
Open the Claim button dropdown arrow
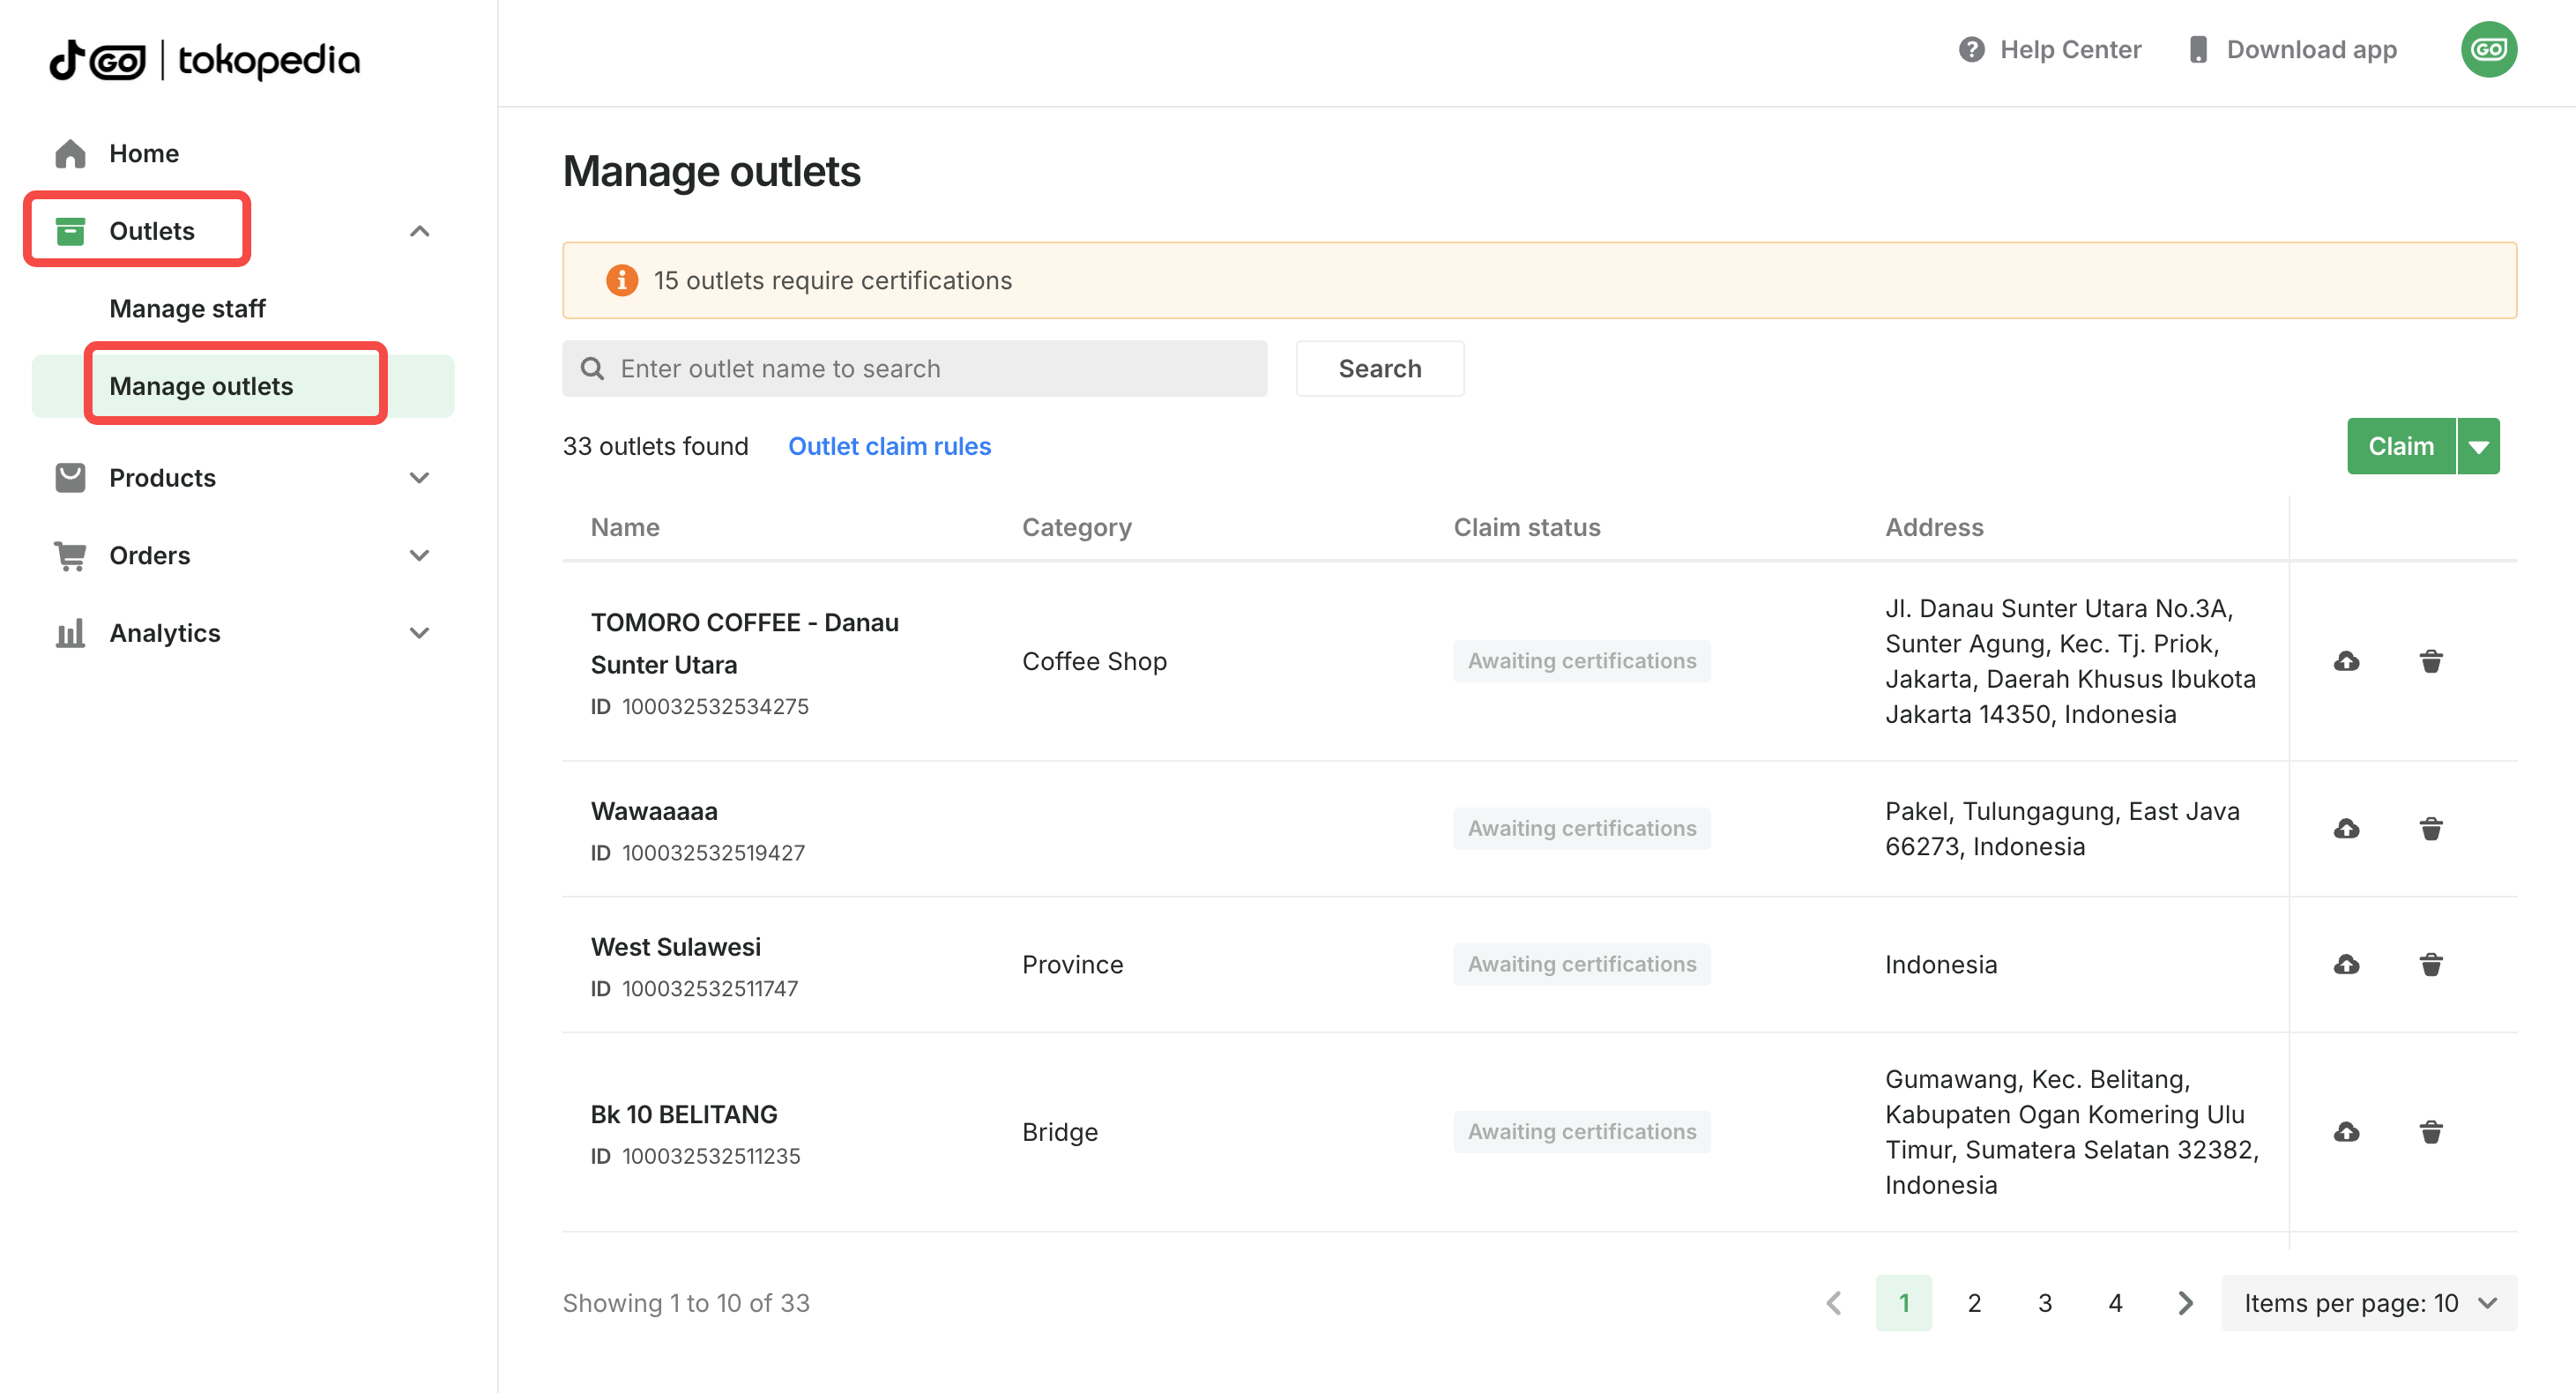(2478, 446)
